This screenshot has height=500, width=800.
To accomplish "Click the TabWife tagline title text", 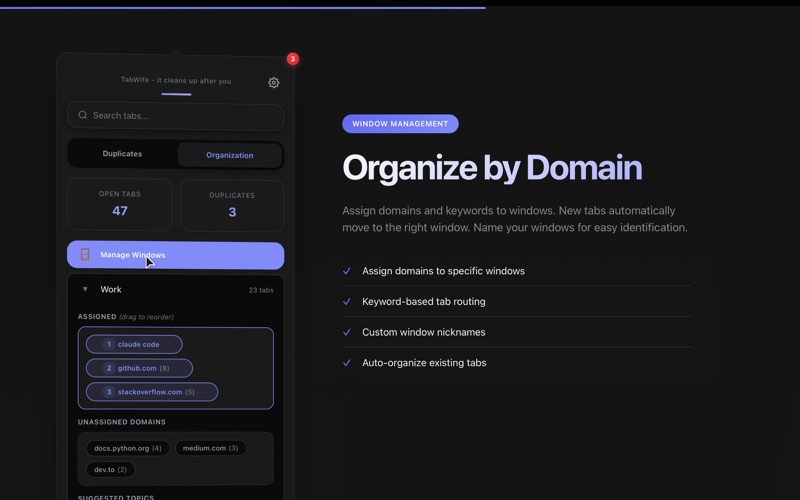I will tap(176, 80).
